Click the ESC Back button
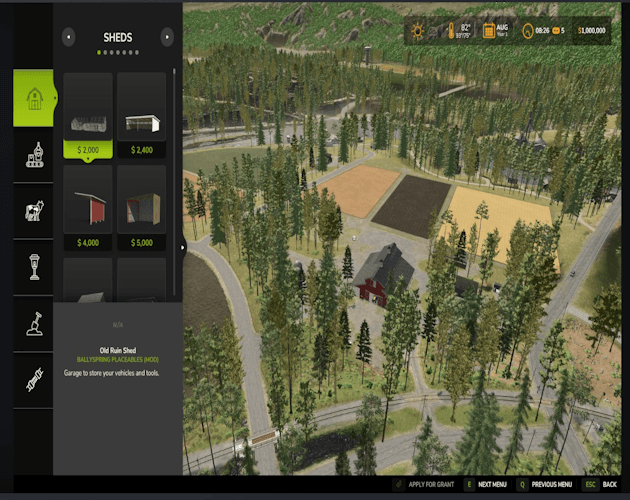This screenshot has height=500, width=630. [600, 484]
